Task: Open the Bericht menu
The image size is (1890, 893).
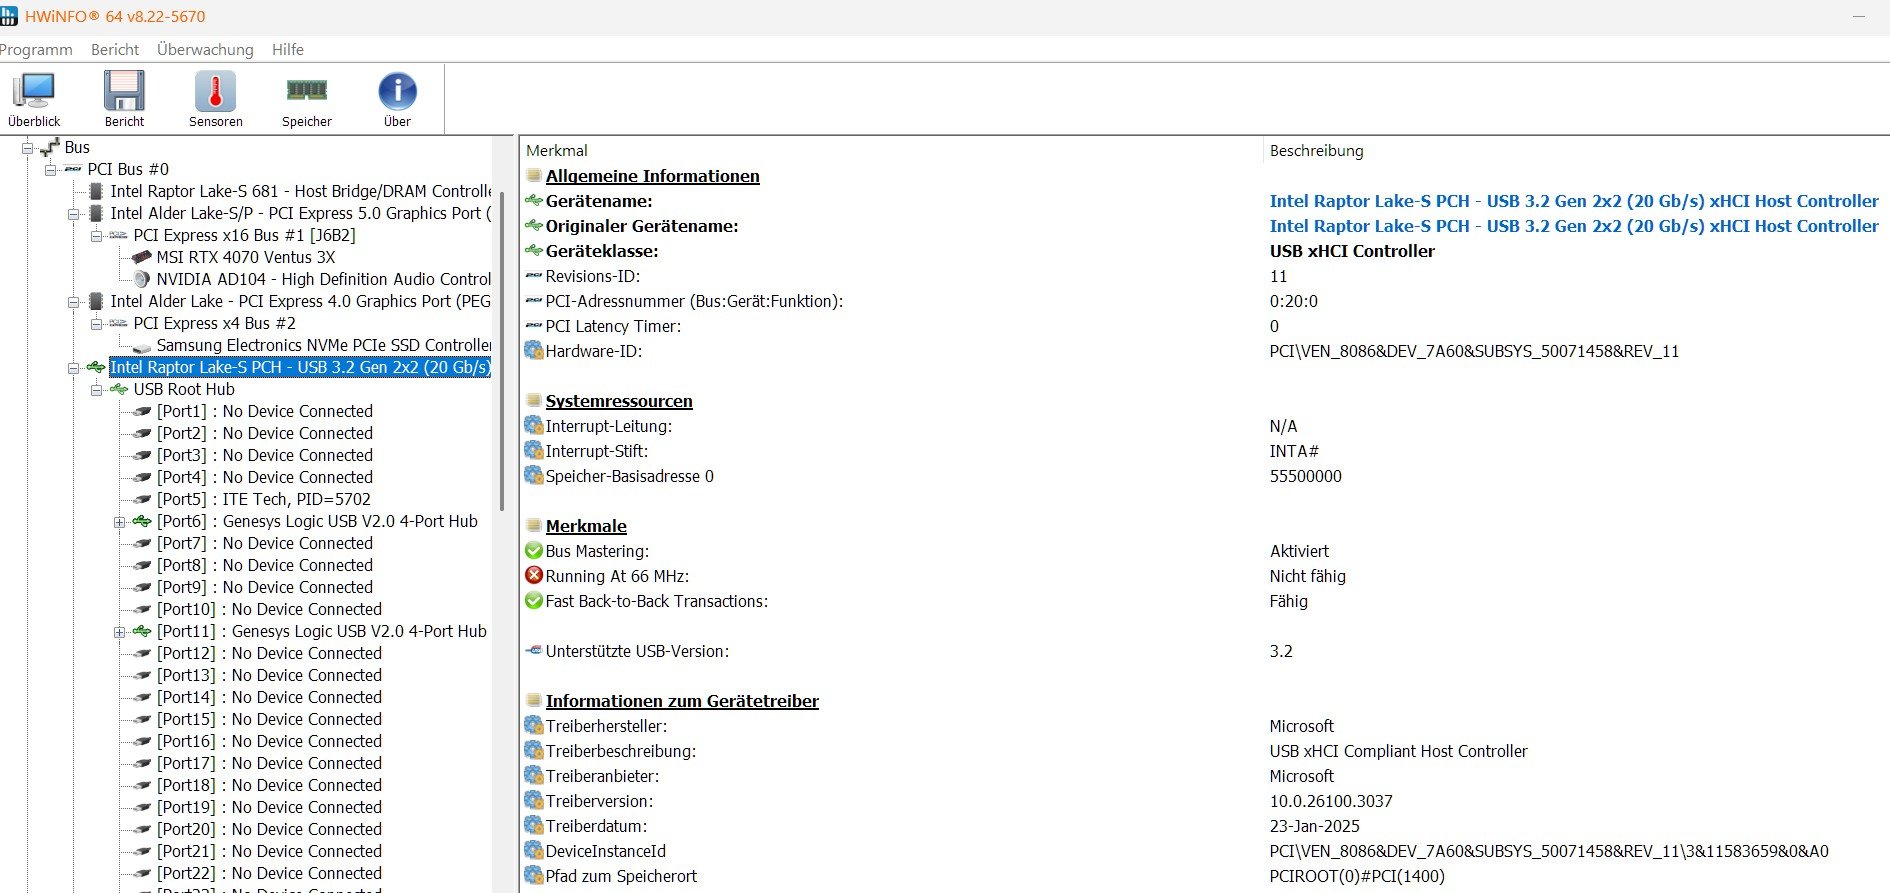Action: (115, 49)
